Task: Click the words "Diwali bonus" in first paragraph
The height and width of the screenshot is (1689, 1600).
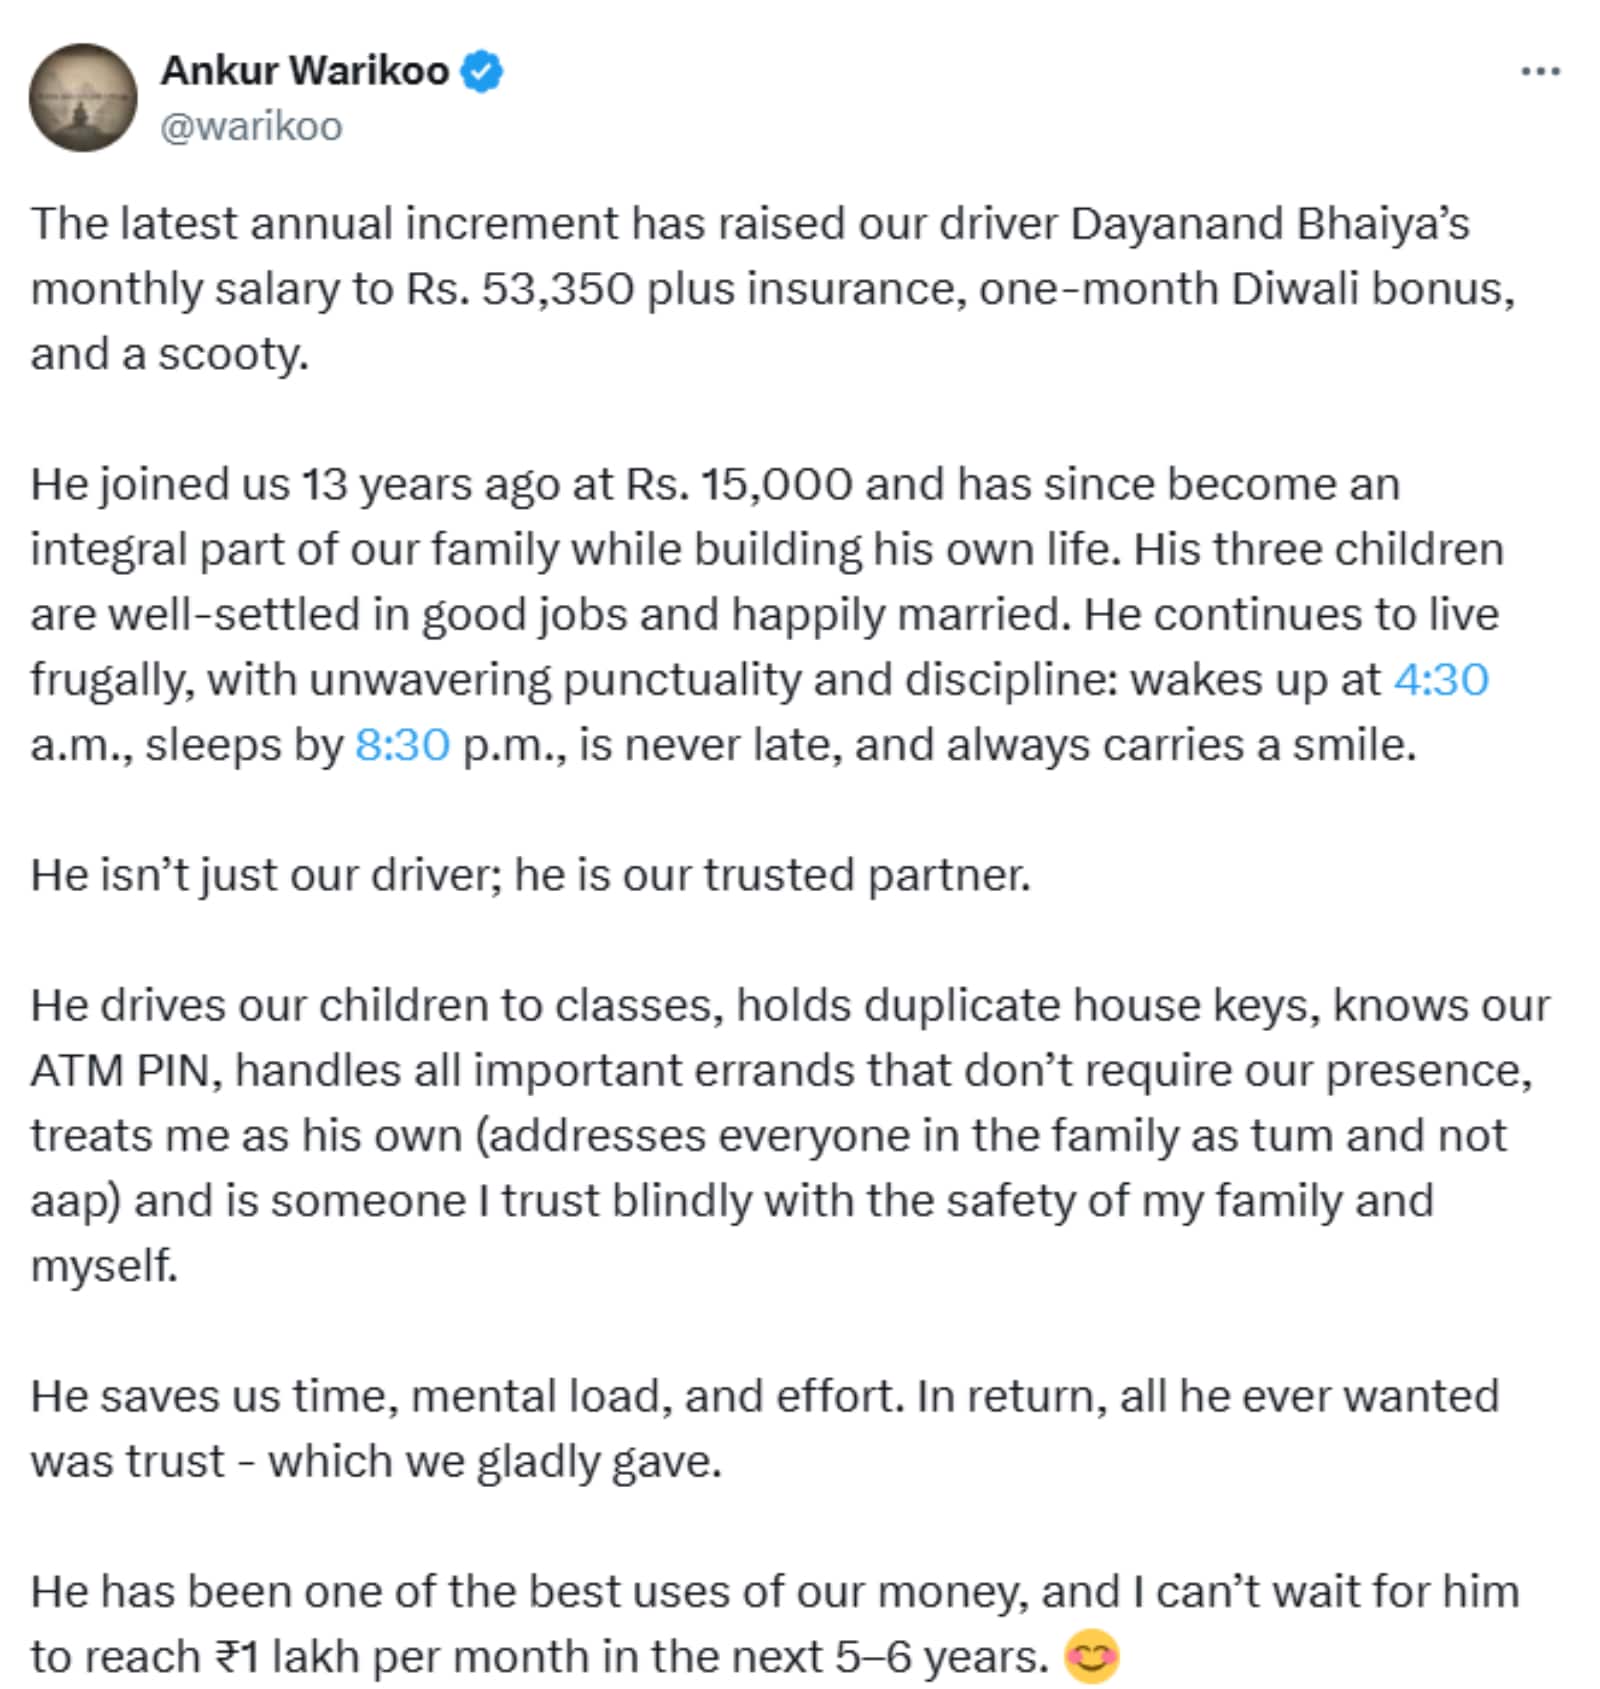Action: [1373, 289]
